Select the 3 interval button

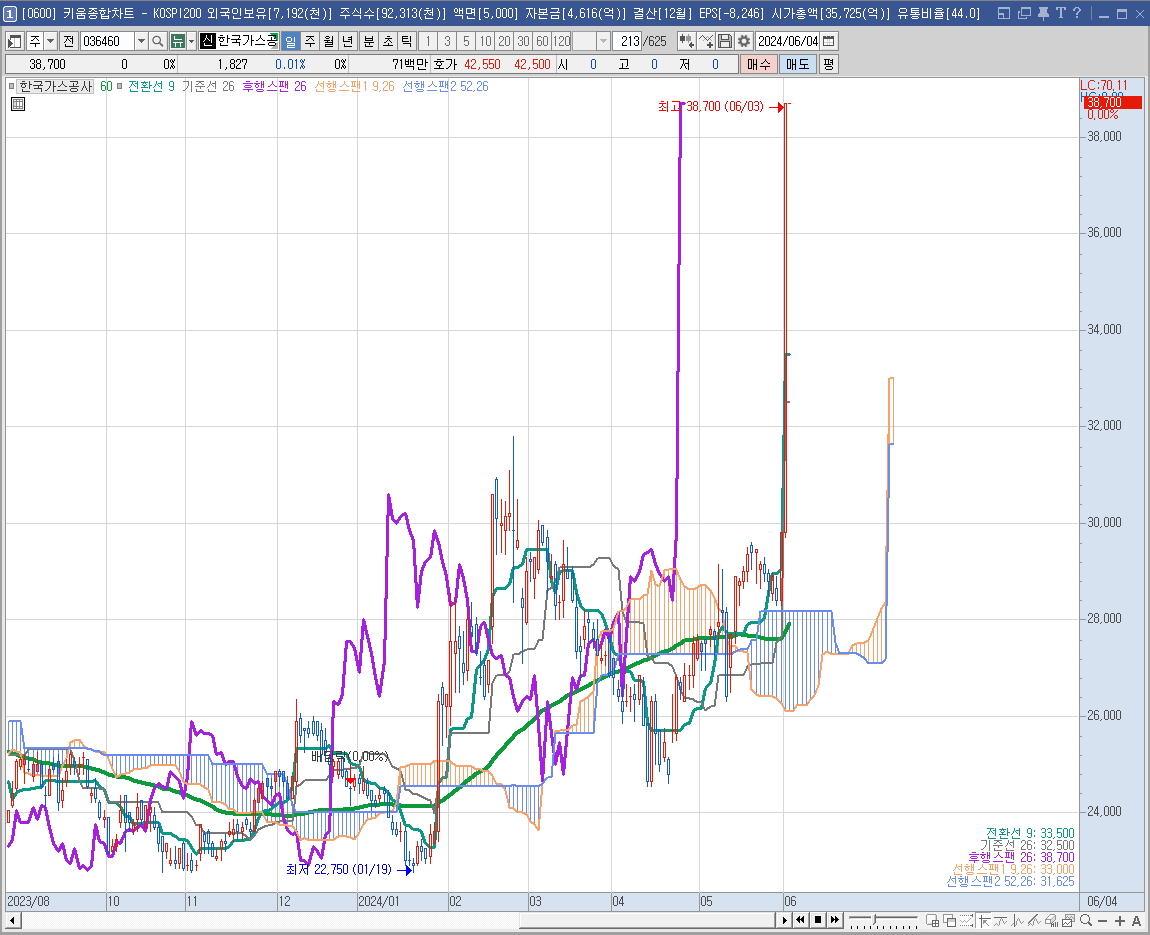tap(447, 41)
